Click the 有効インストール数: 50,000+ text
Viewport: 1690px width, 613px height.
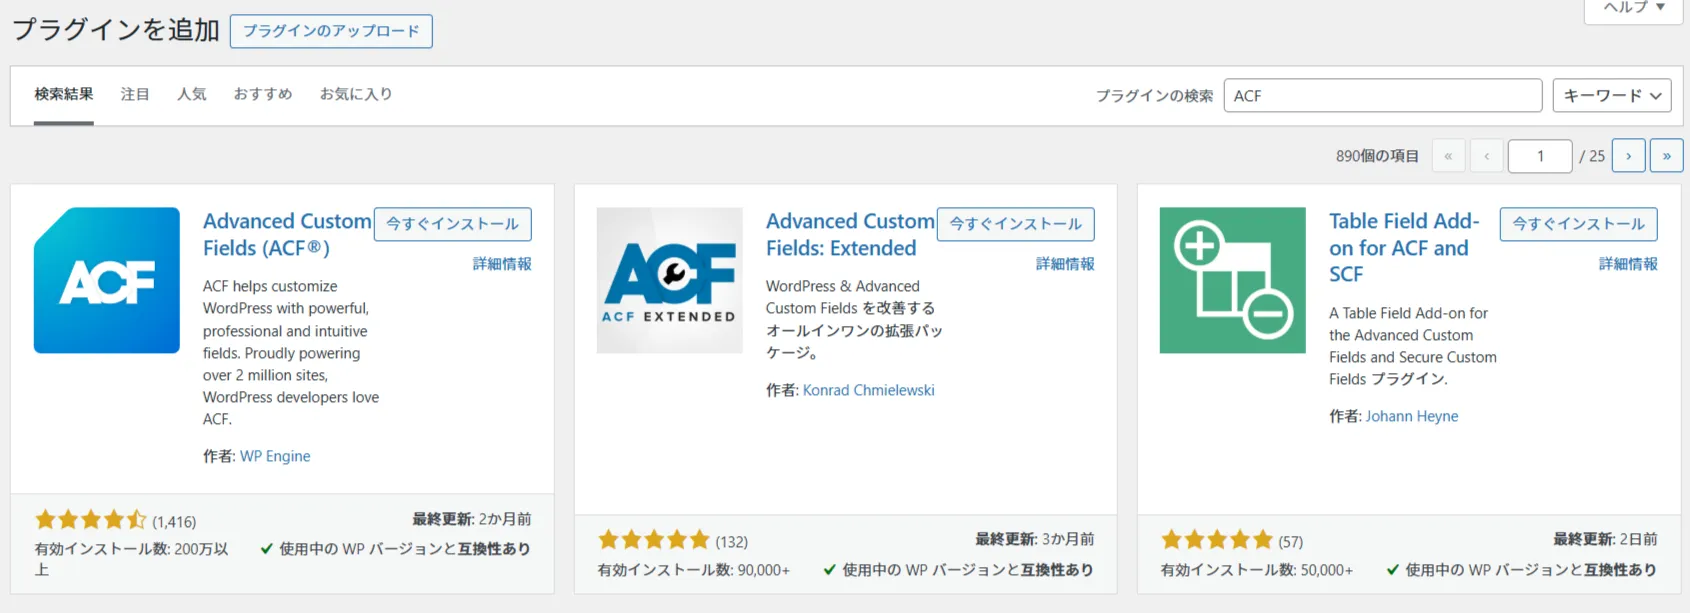coord(1257,570)
